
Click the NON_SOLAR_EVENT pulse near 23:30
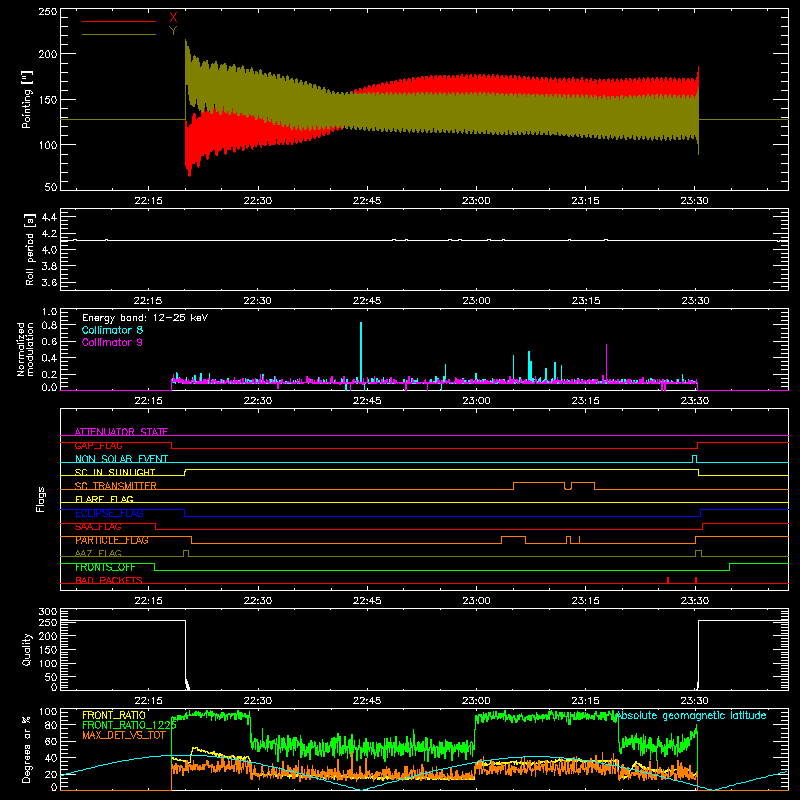(694, 458)
